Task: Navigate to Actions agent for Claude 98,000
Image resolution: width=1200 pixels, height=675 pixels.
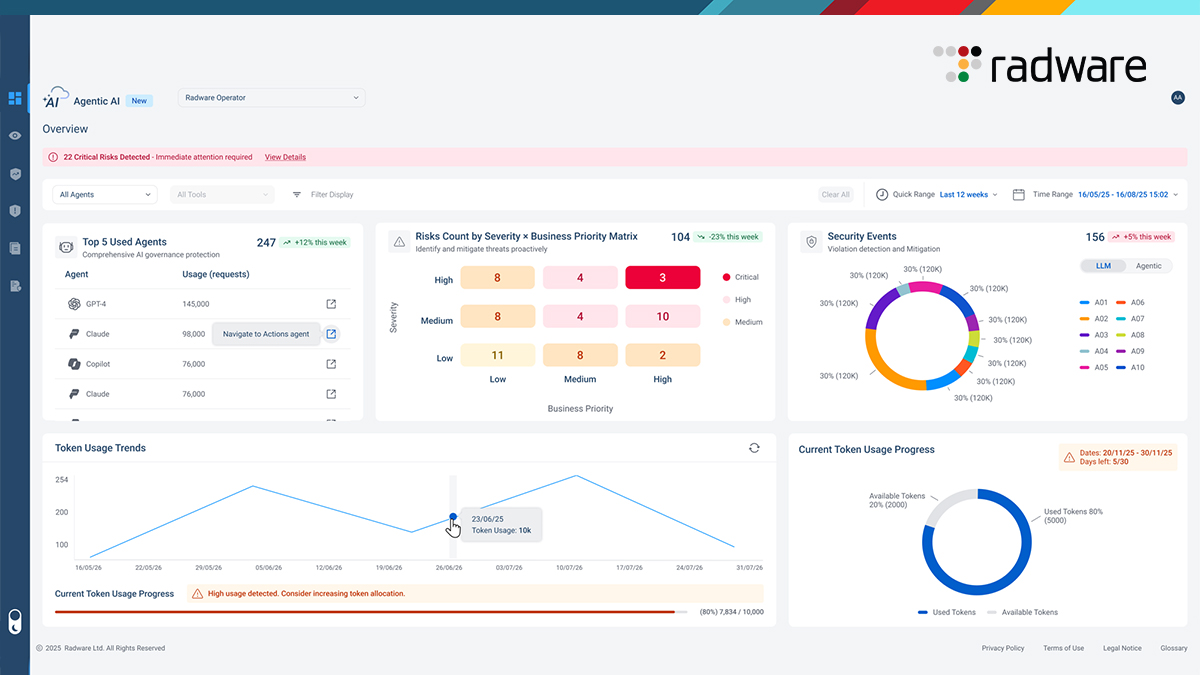Action: (x=331, y=334)
